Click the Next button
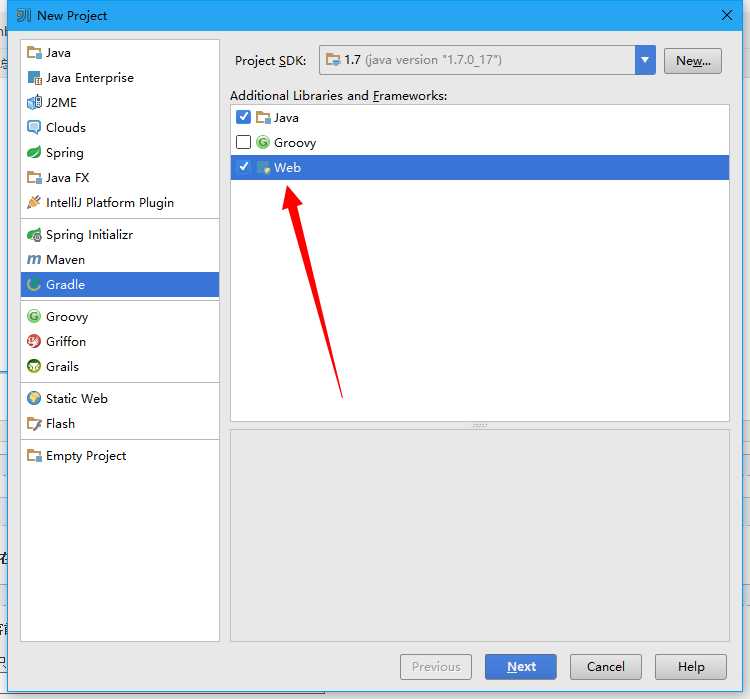 coord(520,666)
